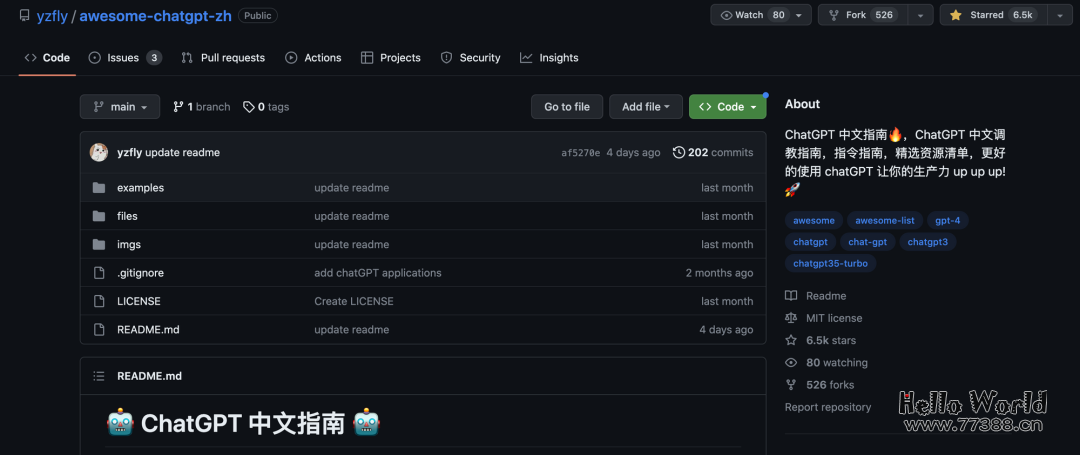Viewport: 1080px width, 455px height.
Task: Open the Add file dropdown
Action: tap(645, 107)
